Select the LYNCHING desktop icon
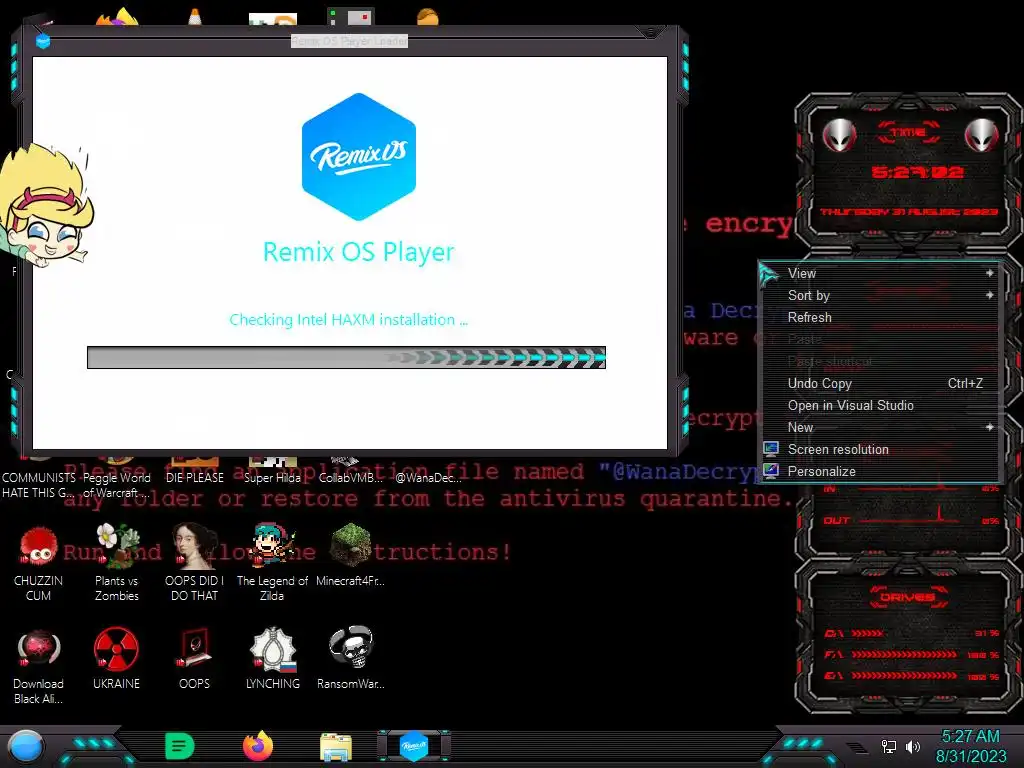This screenshot has height=768, width=1024. (x=273, y=660)
